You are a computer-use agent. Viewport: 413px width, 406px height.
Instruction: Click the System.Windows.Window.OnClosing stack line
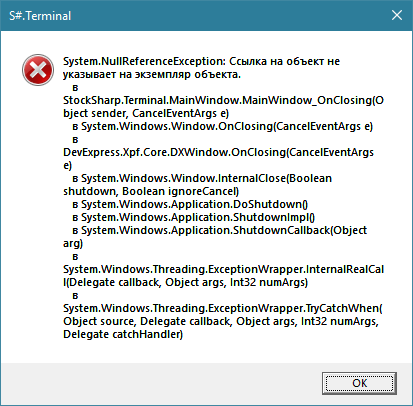(222, 126)
